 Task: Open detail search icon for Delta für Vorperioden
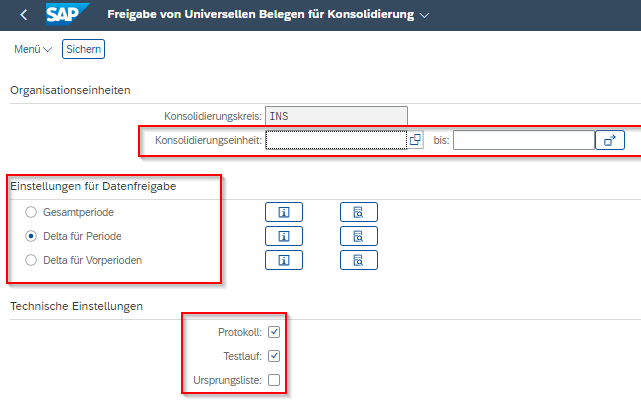coord(358,260)
